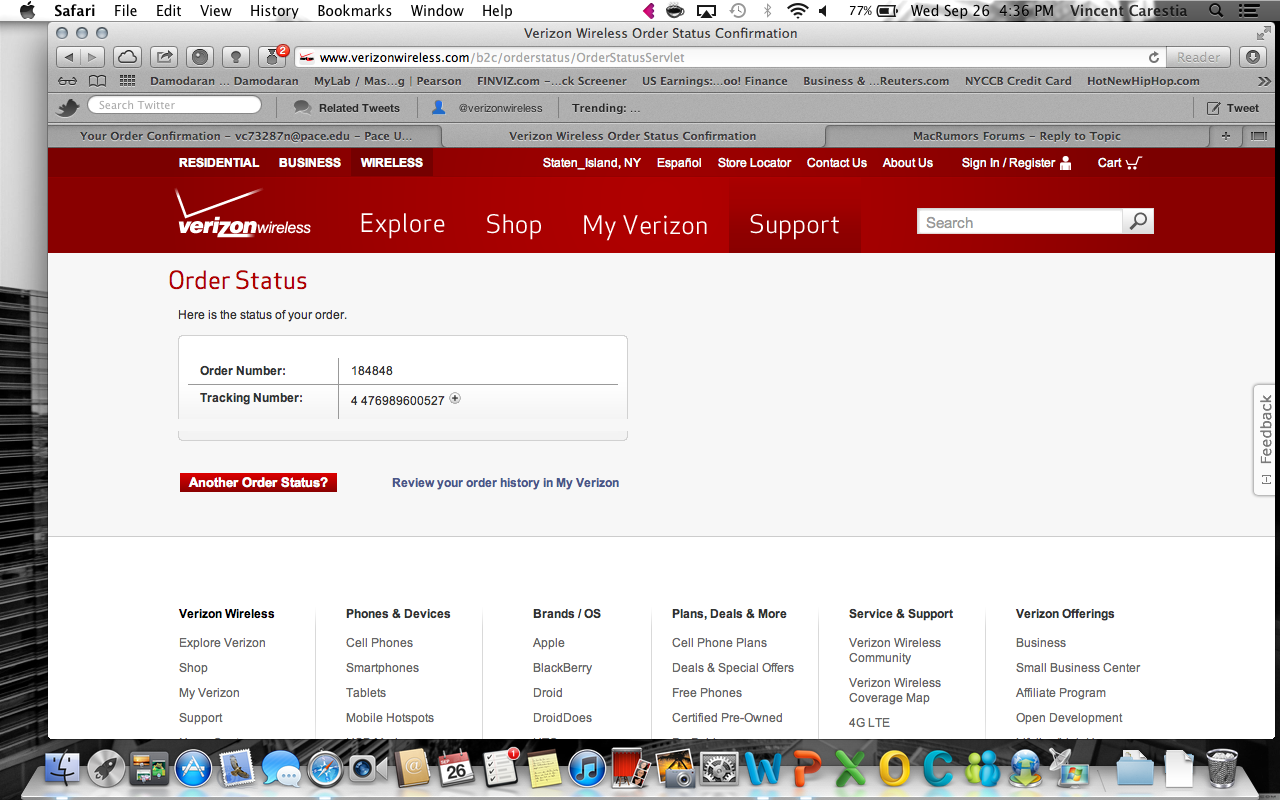Viewport: 1280px width, 800px height.
Task: Open HotNewHipHop.com bookmark
Action: click(1143, 81)
